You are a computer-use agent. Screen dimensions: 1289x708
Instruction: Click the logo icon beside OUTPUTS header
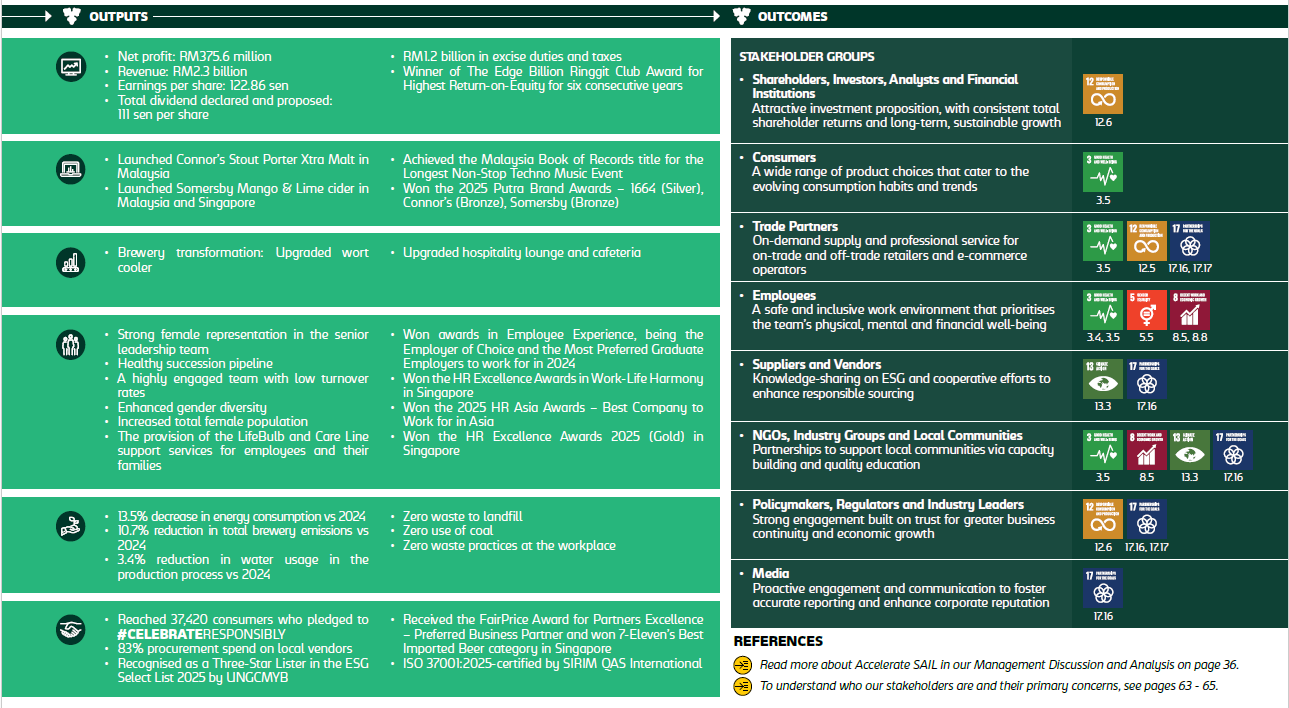click(72, 17)
